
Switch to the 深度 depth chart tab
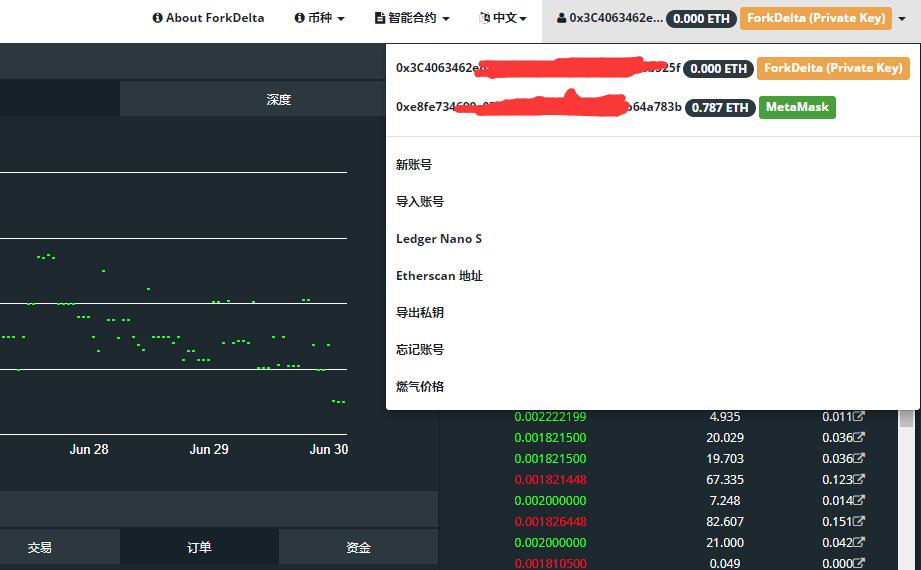[278, 99]
